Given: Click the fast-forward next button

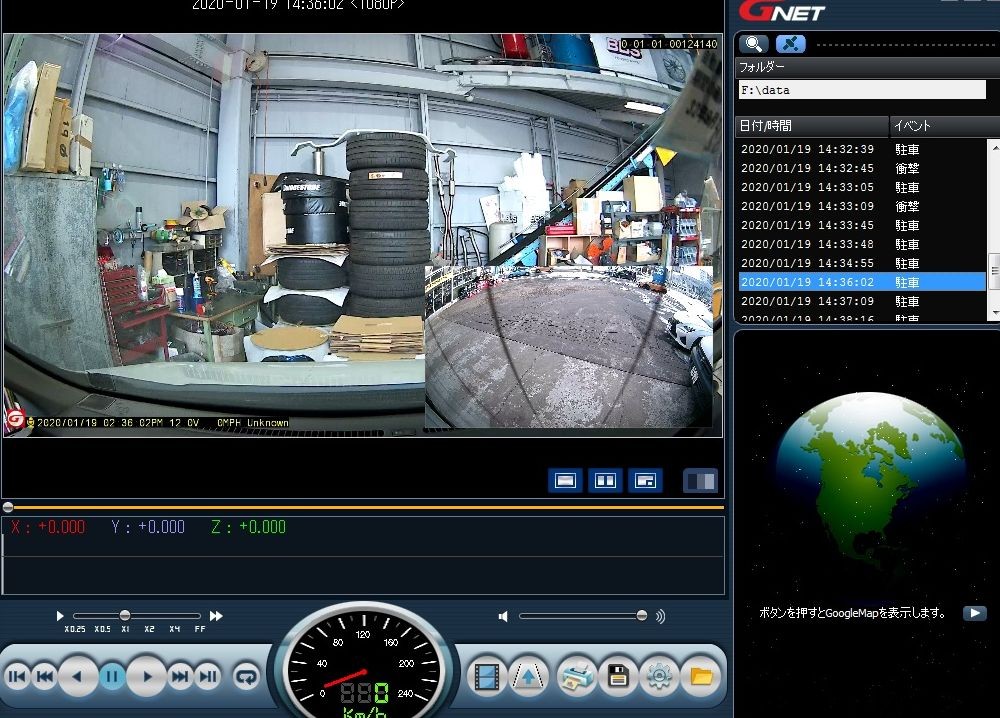Looking at the screenshot, I should coord(180,677).
